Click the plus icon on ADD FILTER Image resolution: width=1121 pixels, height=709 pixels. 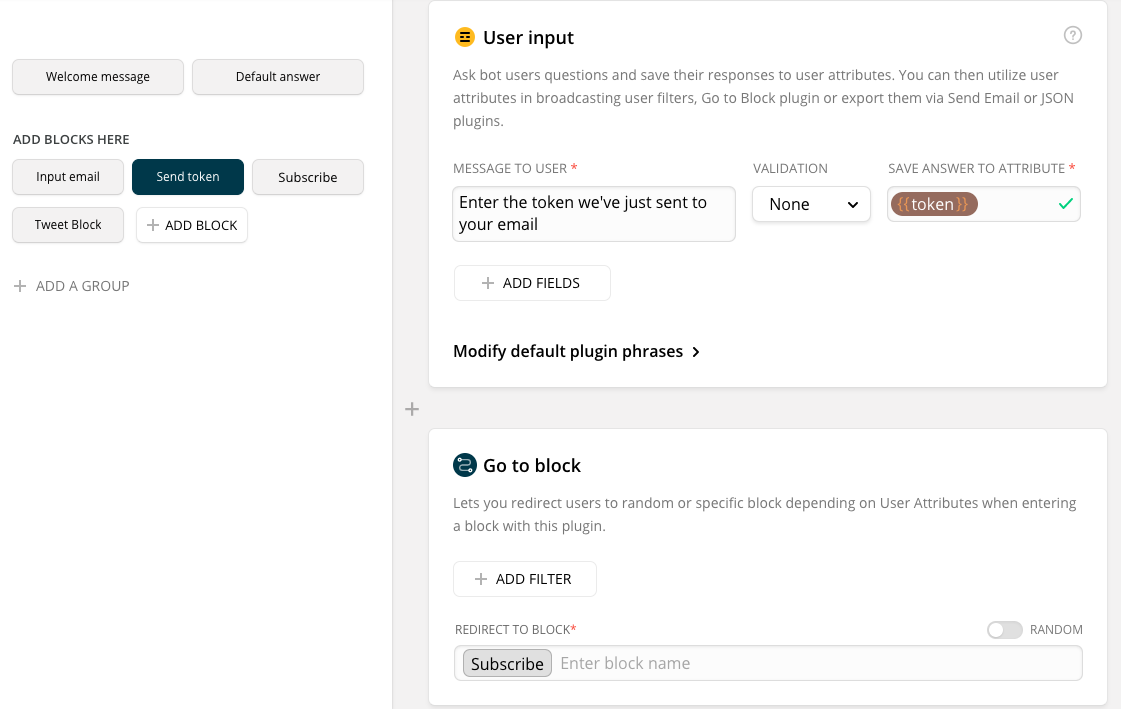[x=481, y=579]
